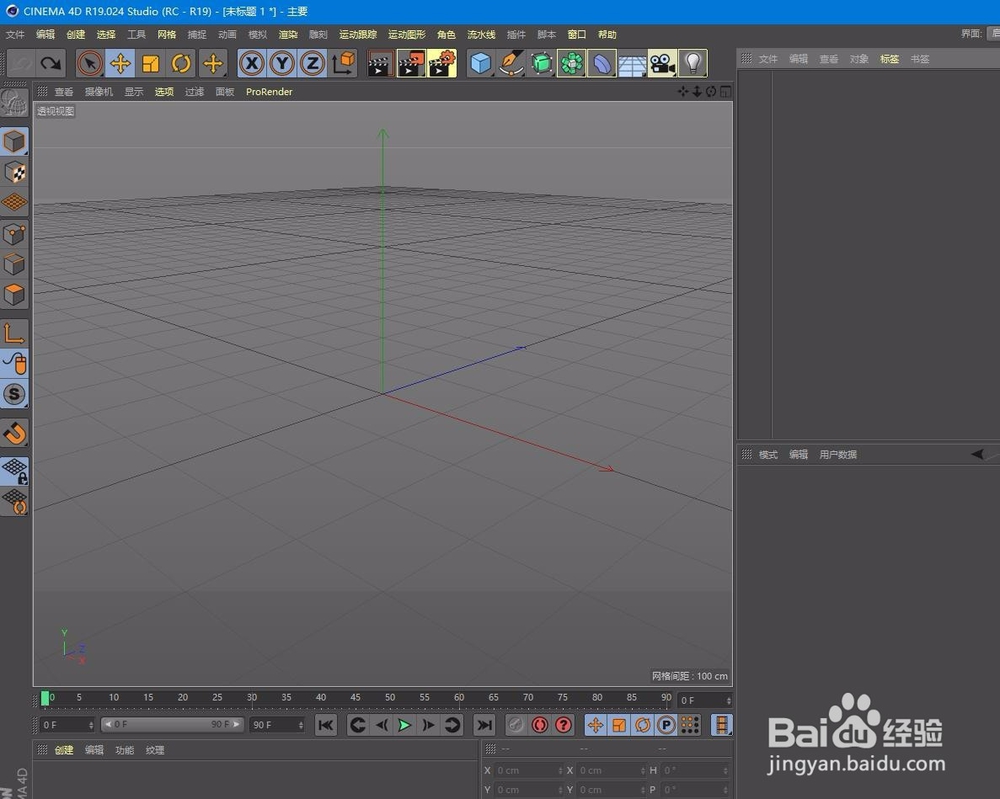Click the Redo arrow icon

50,63
